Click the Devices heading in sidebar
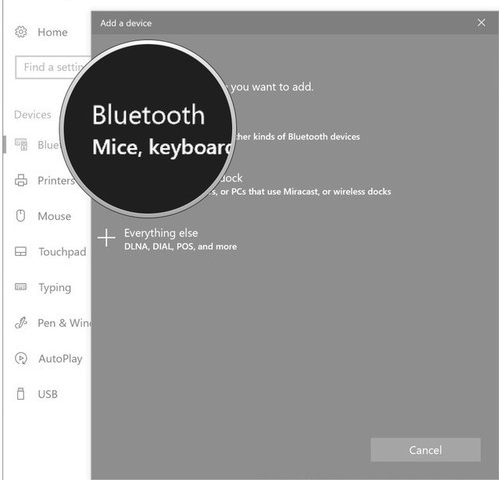The width and height of the screenshot is (499, 480). (33, 115)
